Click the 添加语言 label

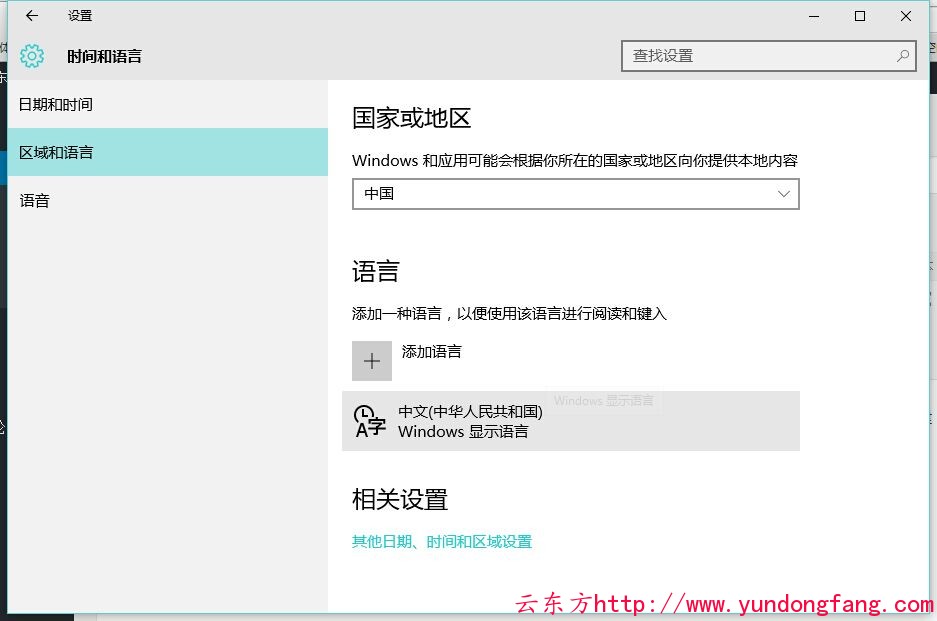click(431, 352)
